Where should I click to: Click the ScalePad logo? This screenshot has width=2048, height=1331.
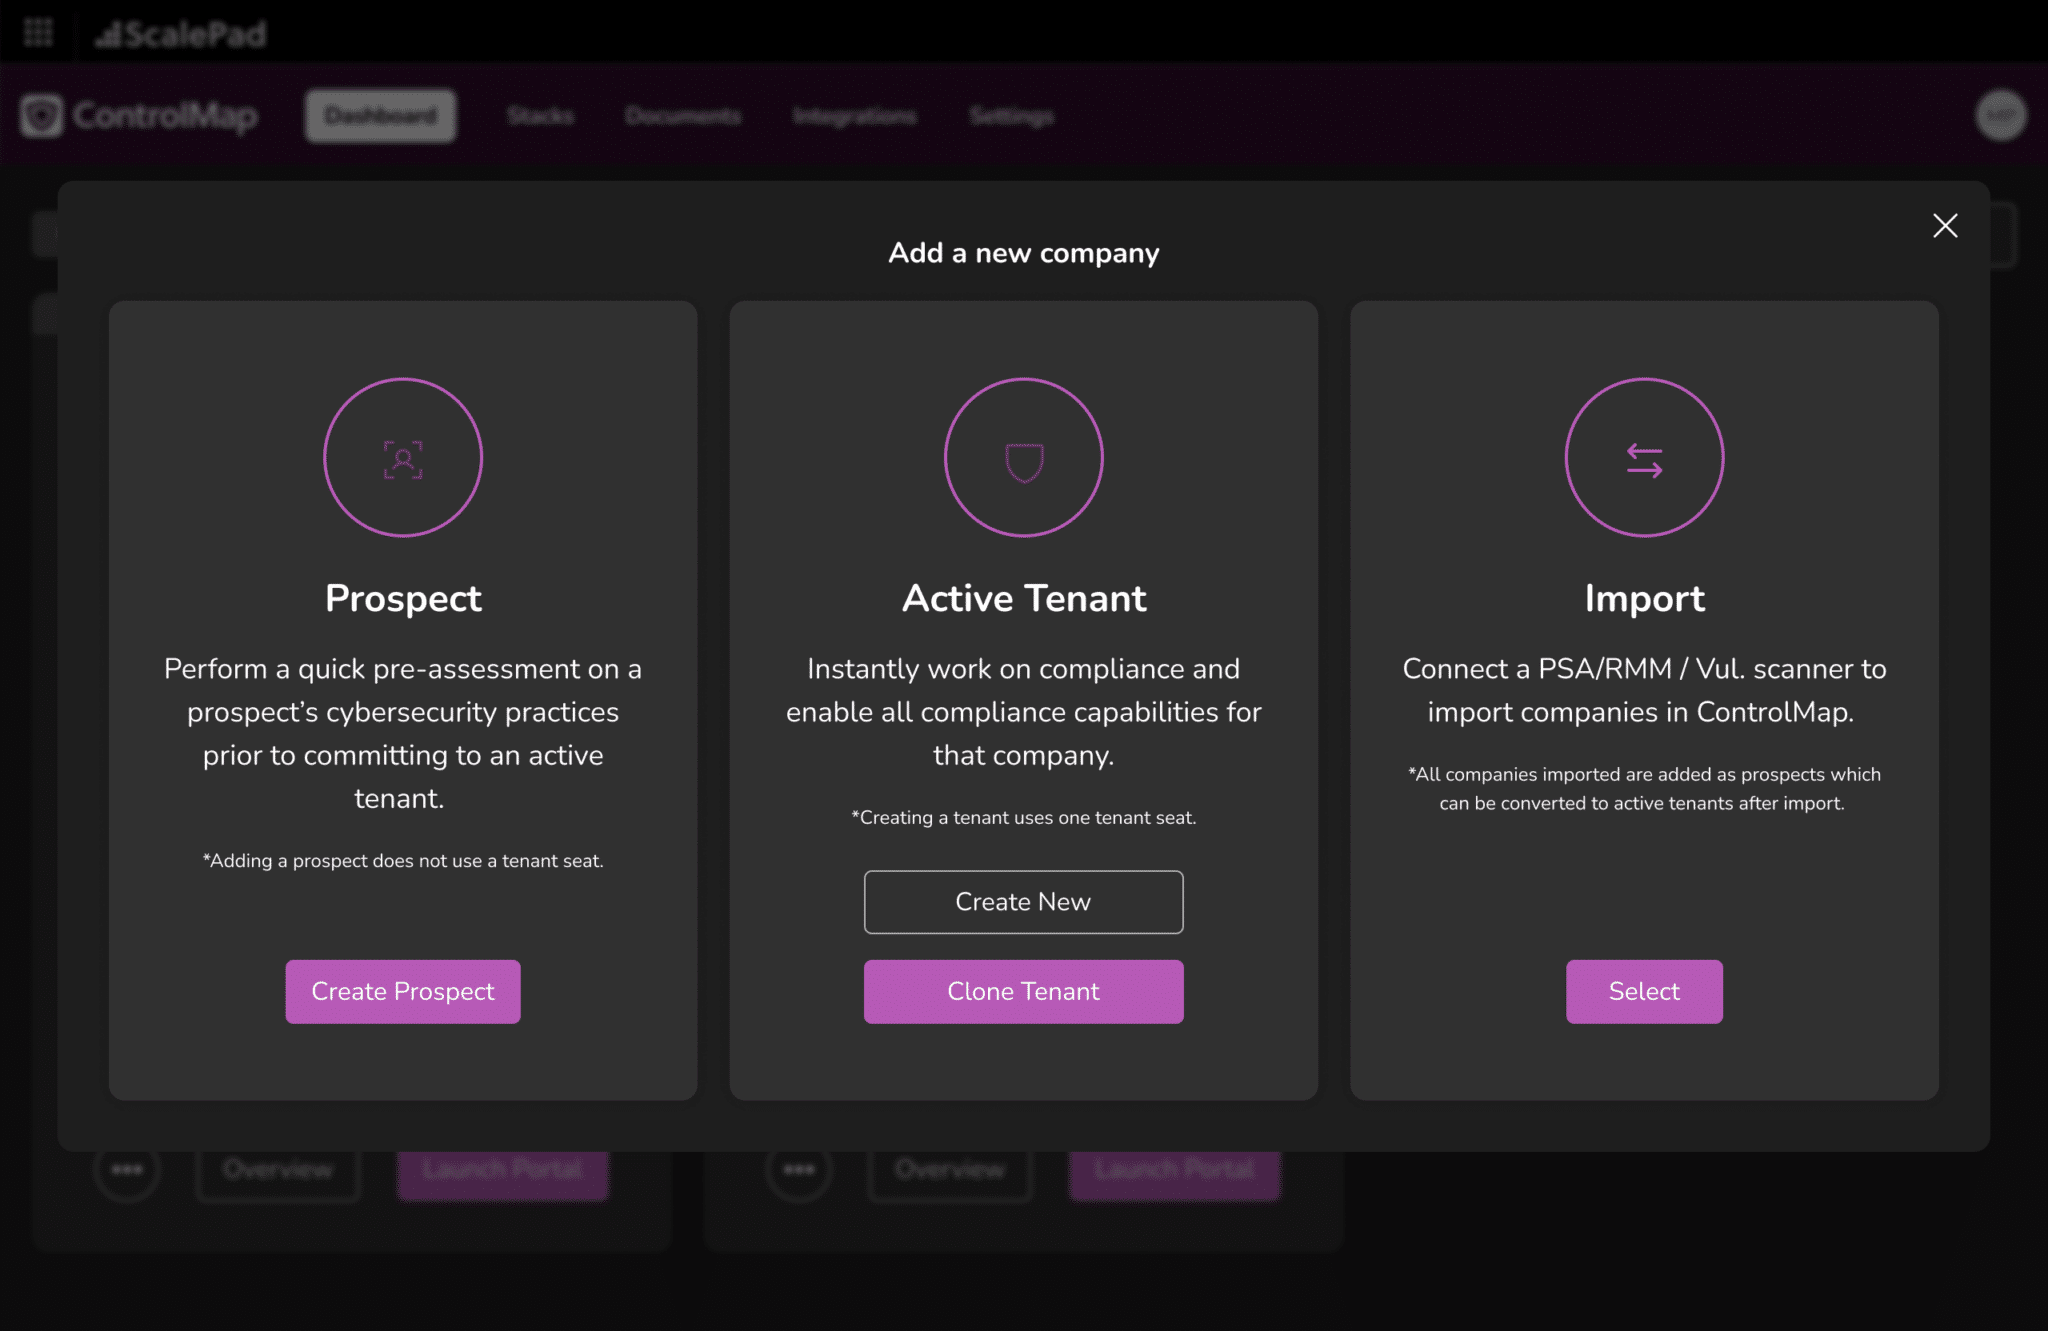click(x=180, y=33)
